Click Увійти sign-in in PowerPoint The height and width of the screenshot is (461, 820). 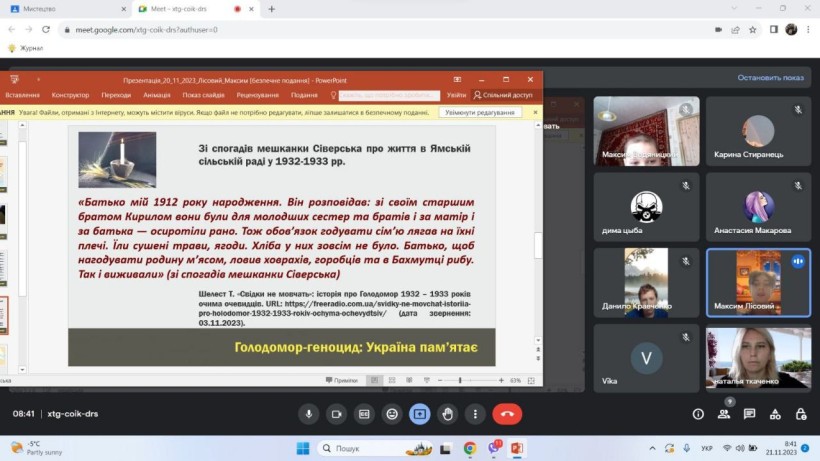pyautogui.click(x=456, y=95)
